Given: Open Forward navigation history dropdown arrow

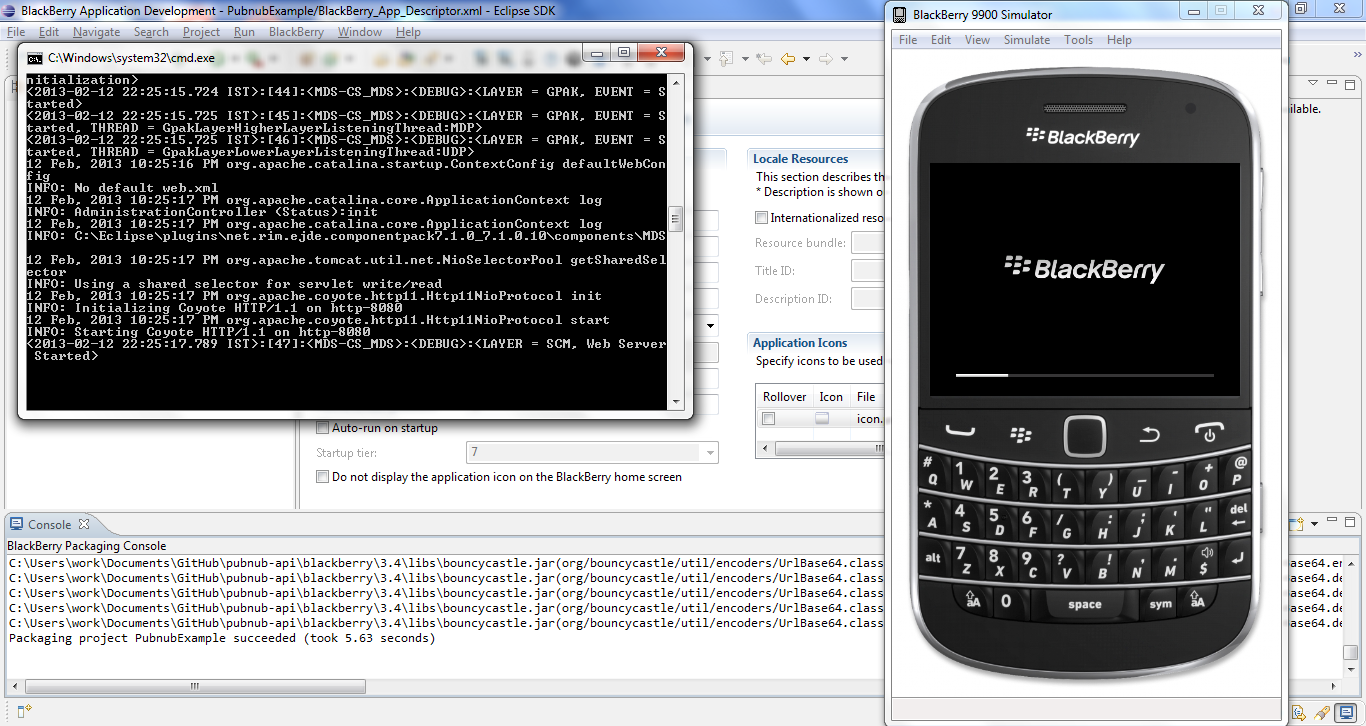Looking at the screenshot, I should (x=843, y=59).
